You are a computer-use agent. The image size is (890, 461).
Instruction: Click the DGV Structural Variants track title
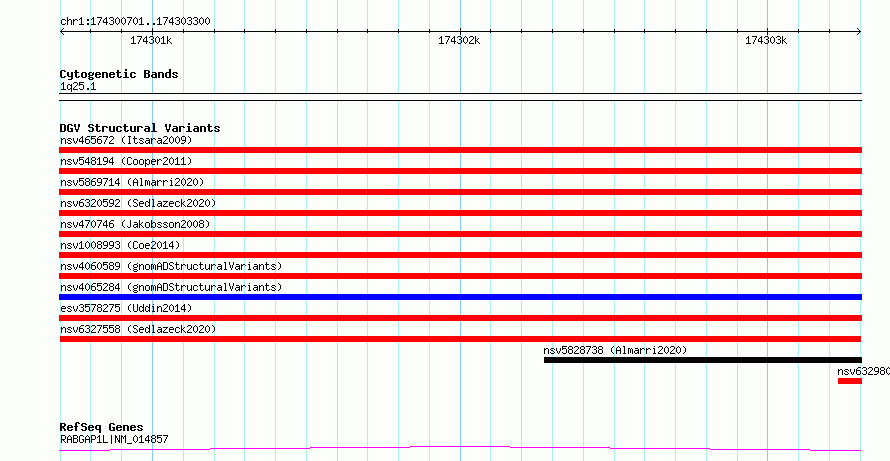(x=140, y=128)
